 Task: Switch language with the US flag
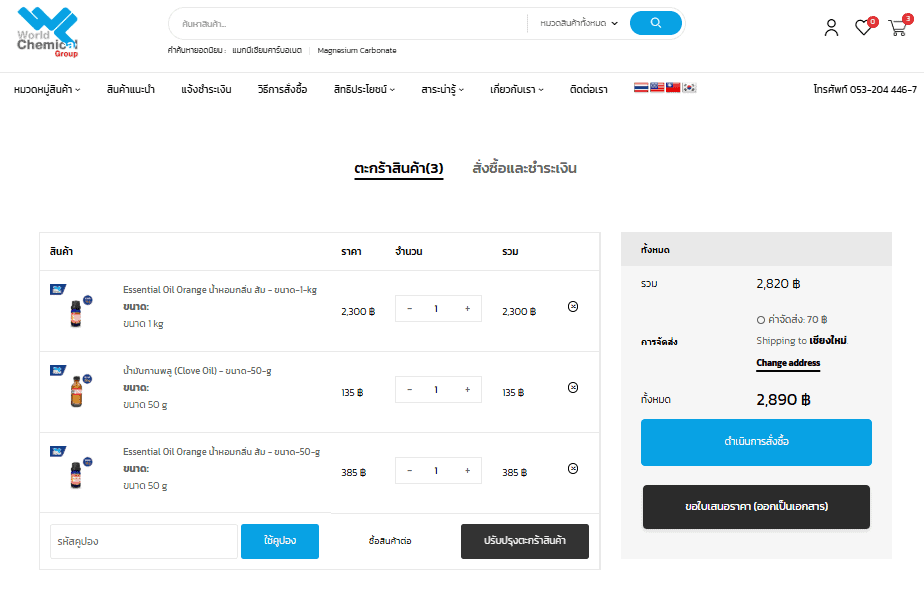[x=657, y=88]
